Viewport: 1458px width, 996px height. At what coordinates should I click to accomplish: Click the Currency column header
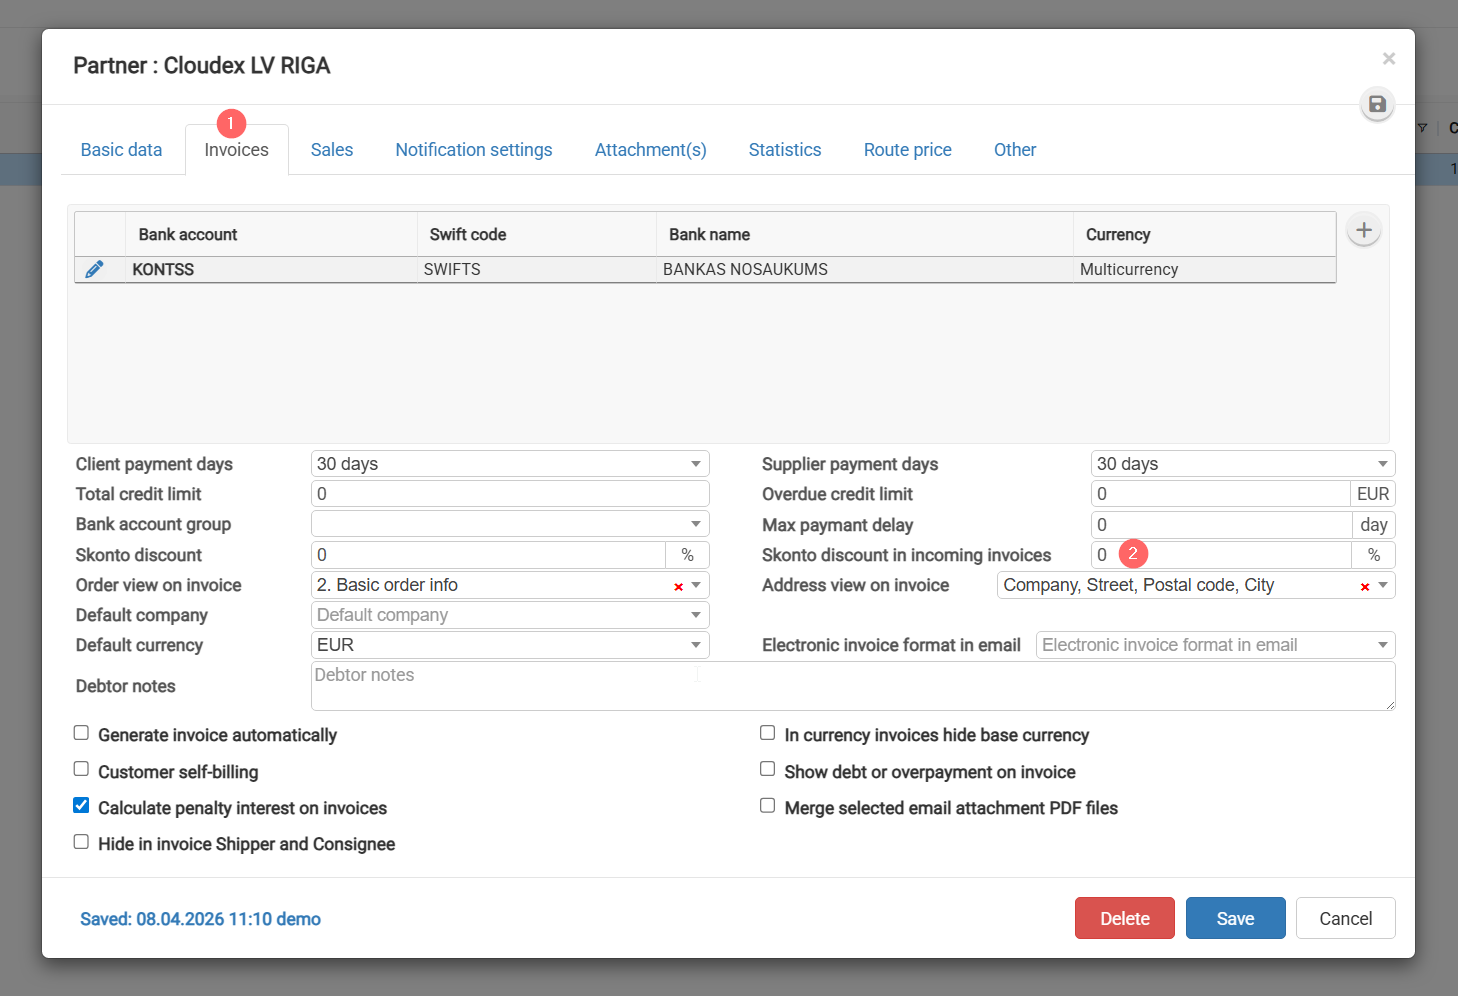point(1205,234)
